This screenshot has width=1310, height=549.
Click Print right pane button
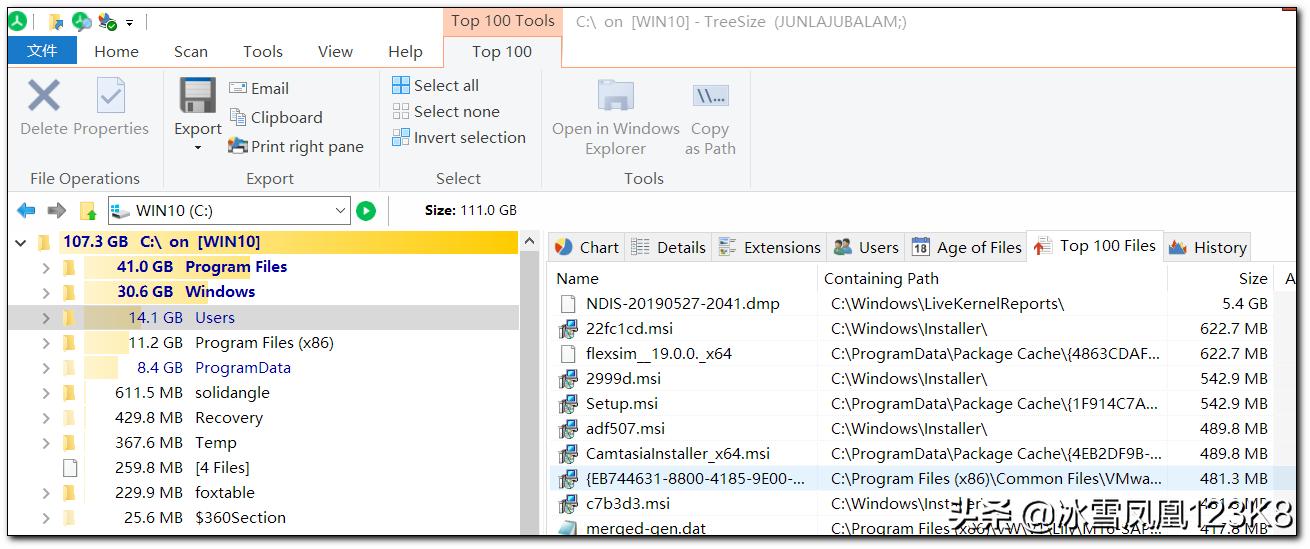click(296, 147)
